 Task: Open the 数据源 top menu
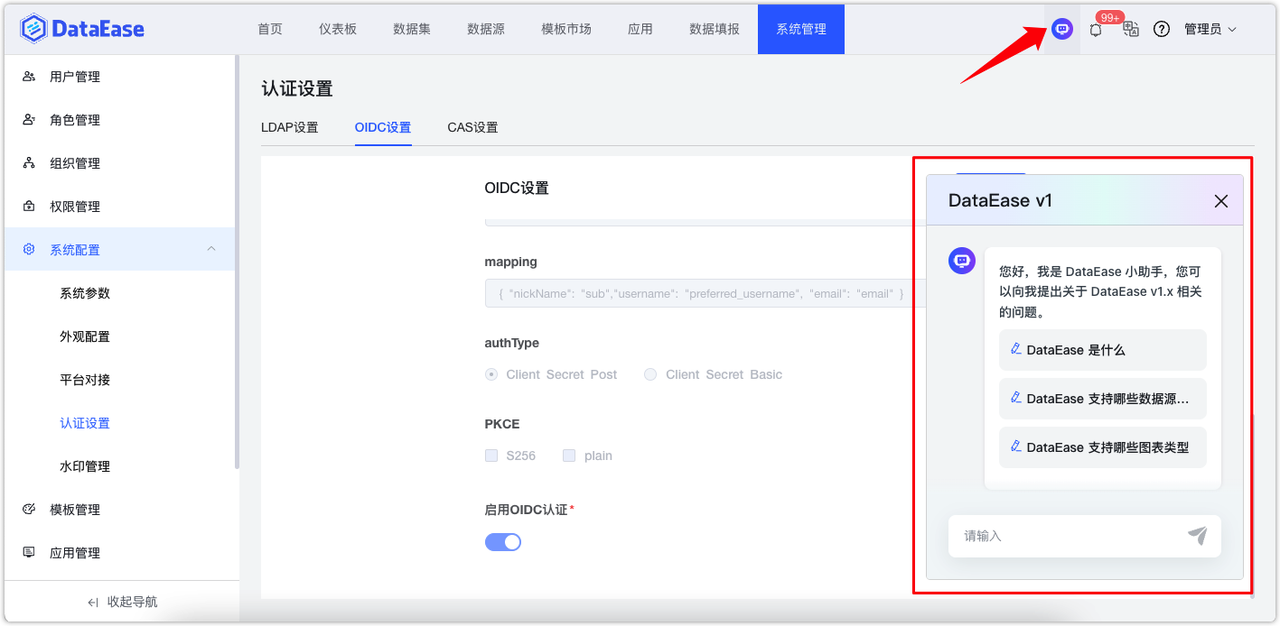486,29
